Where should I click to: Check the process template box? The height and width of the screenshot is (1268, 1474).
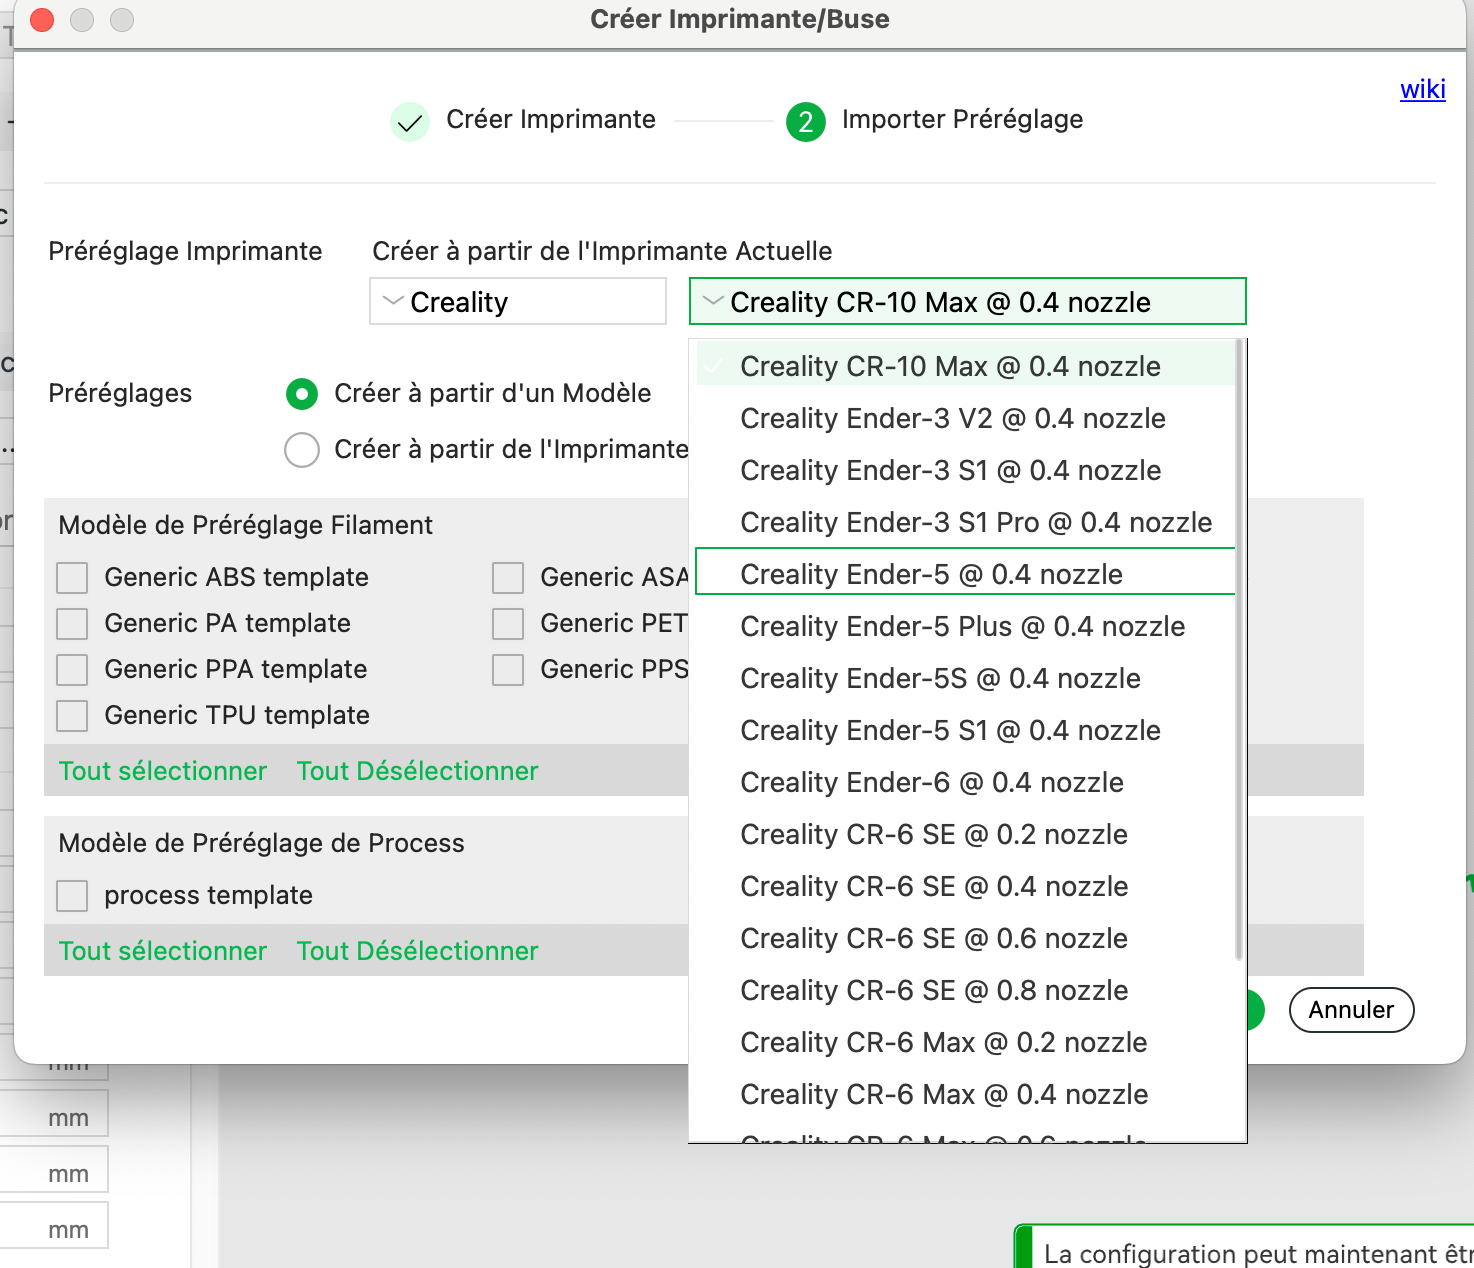point(72,896)
